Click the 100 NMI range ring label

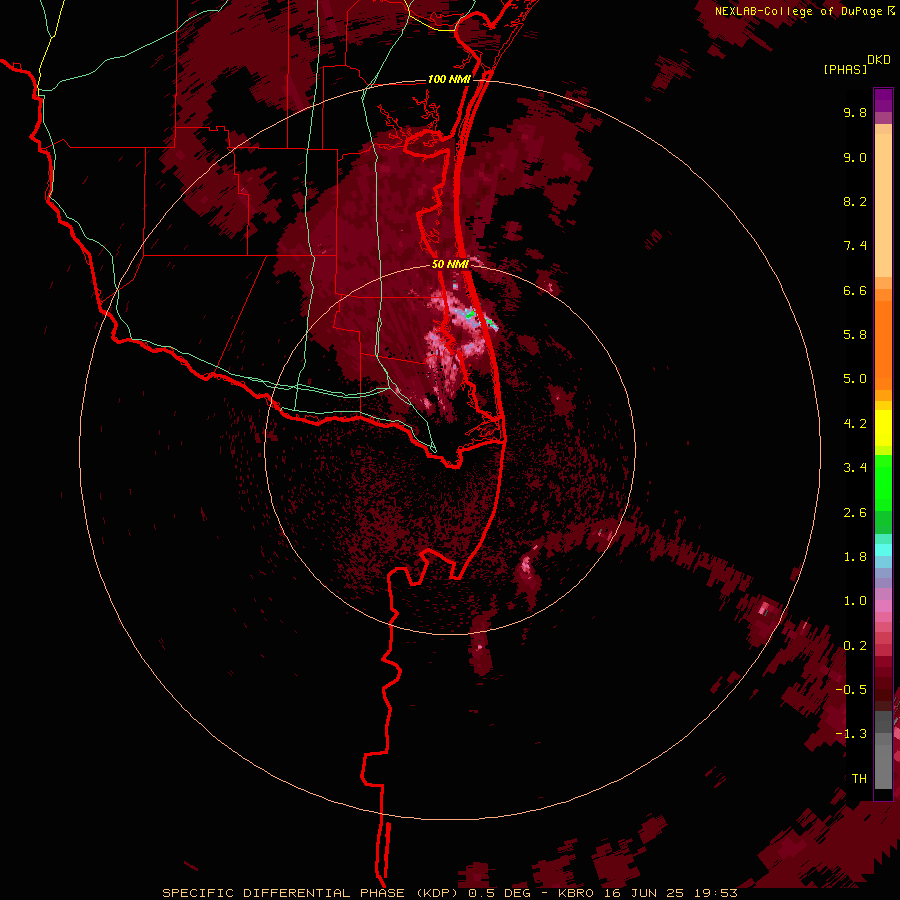tap(448, 79)
